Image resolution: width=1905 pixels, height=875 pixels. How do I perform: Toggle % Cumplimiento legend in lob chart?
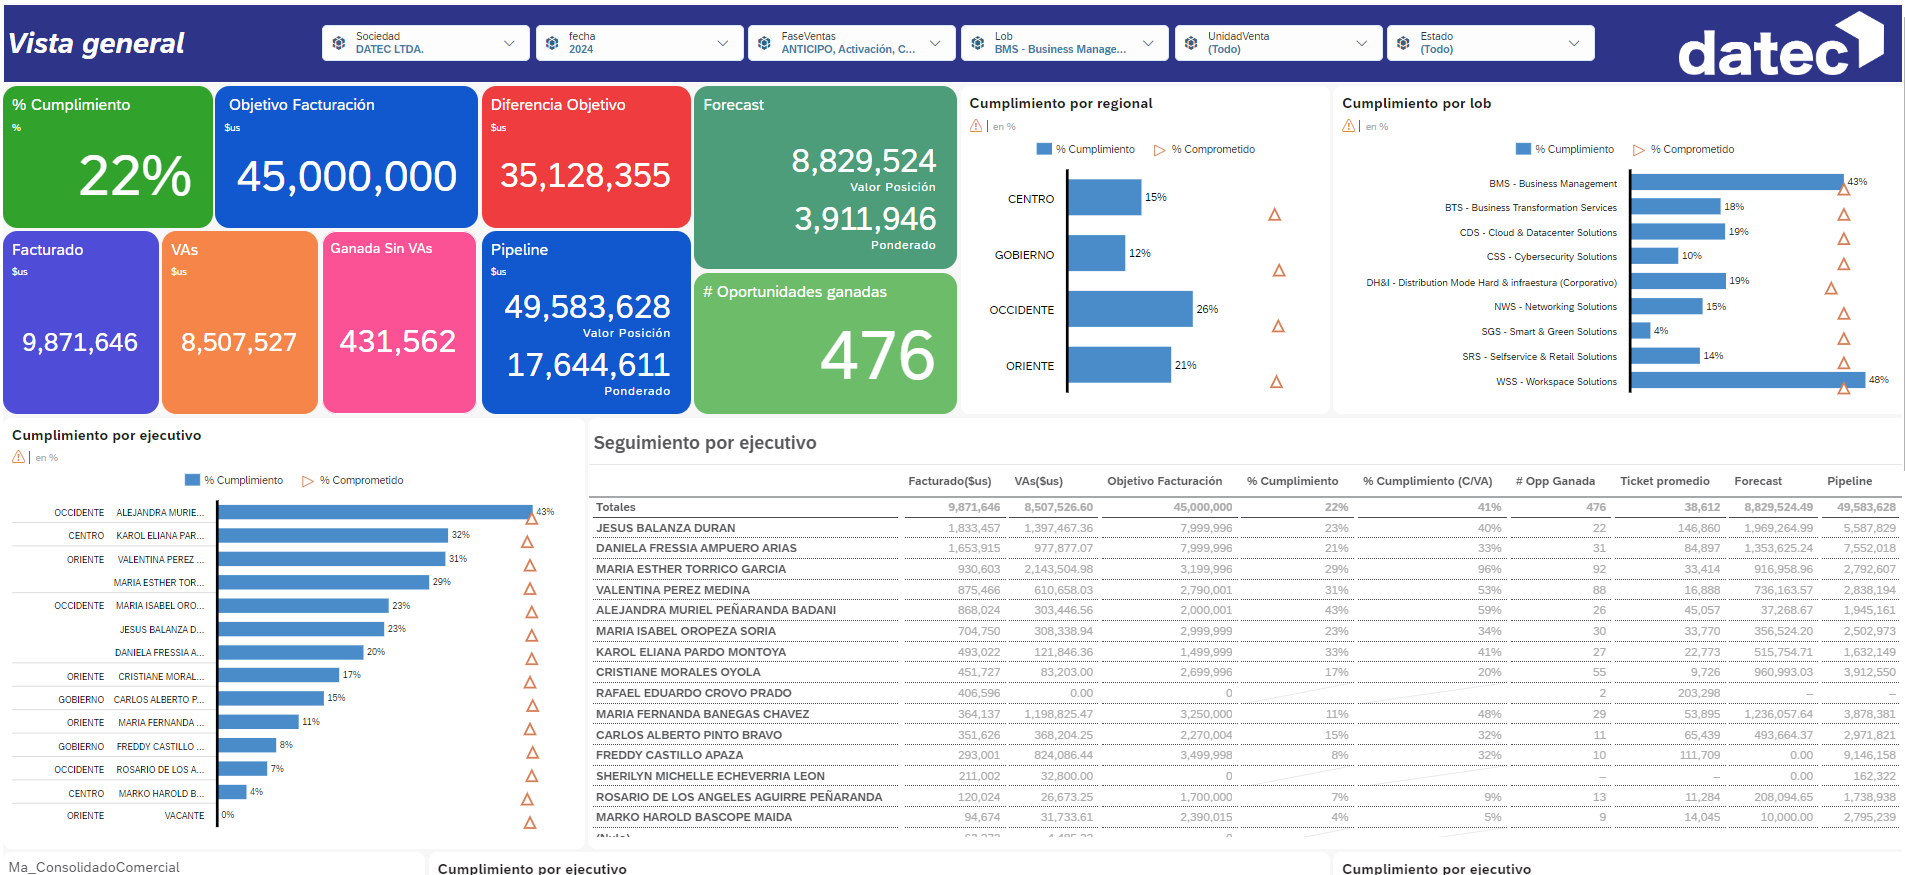[x=1565, y=149]
